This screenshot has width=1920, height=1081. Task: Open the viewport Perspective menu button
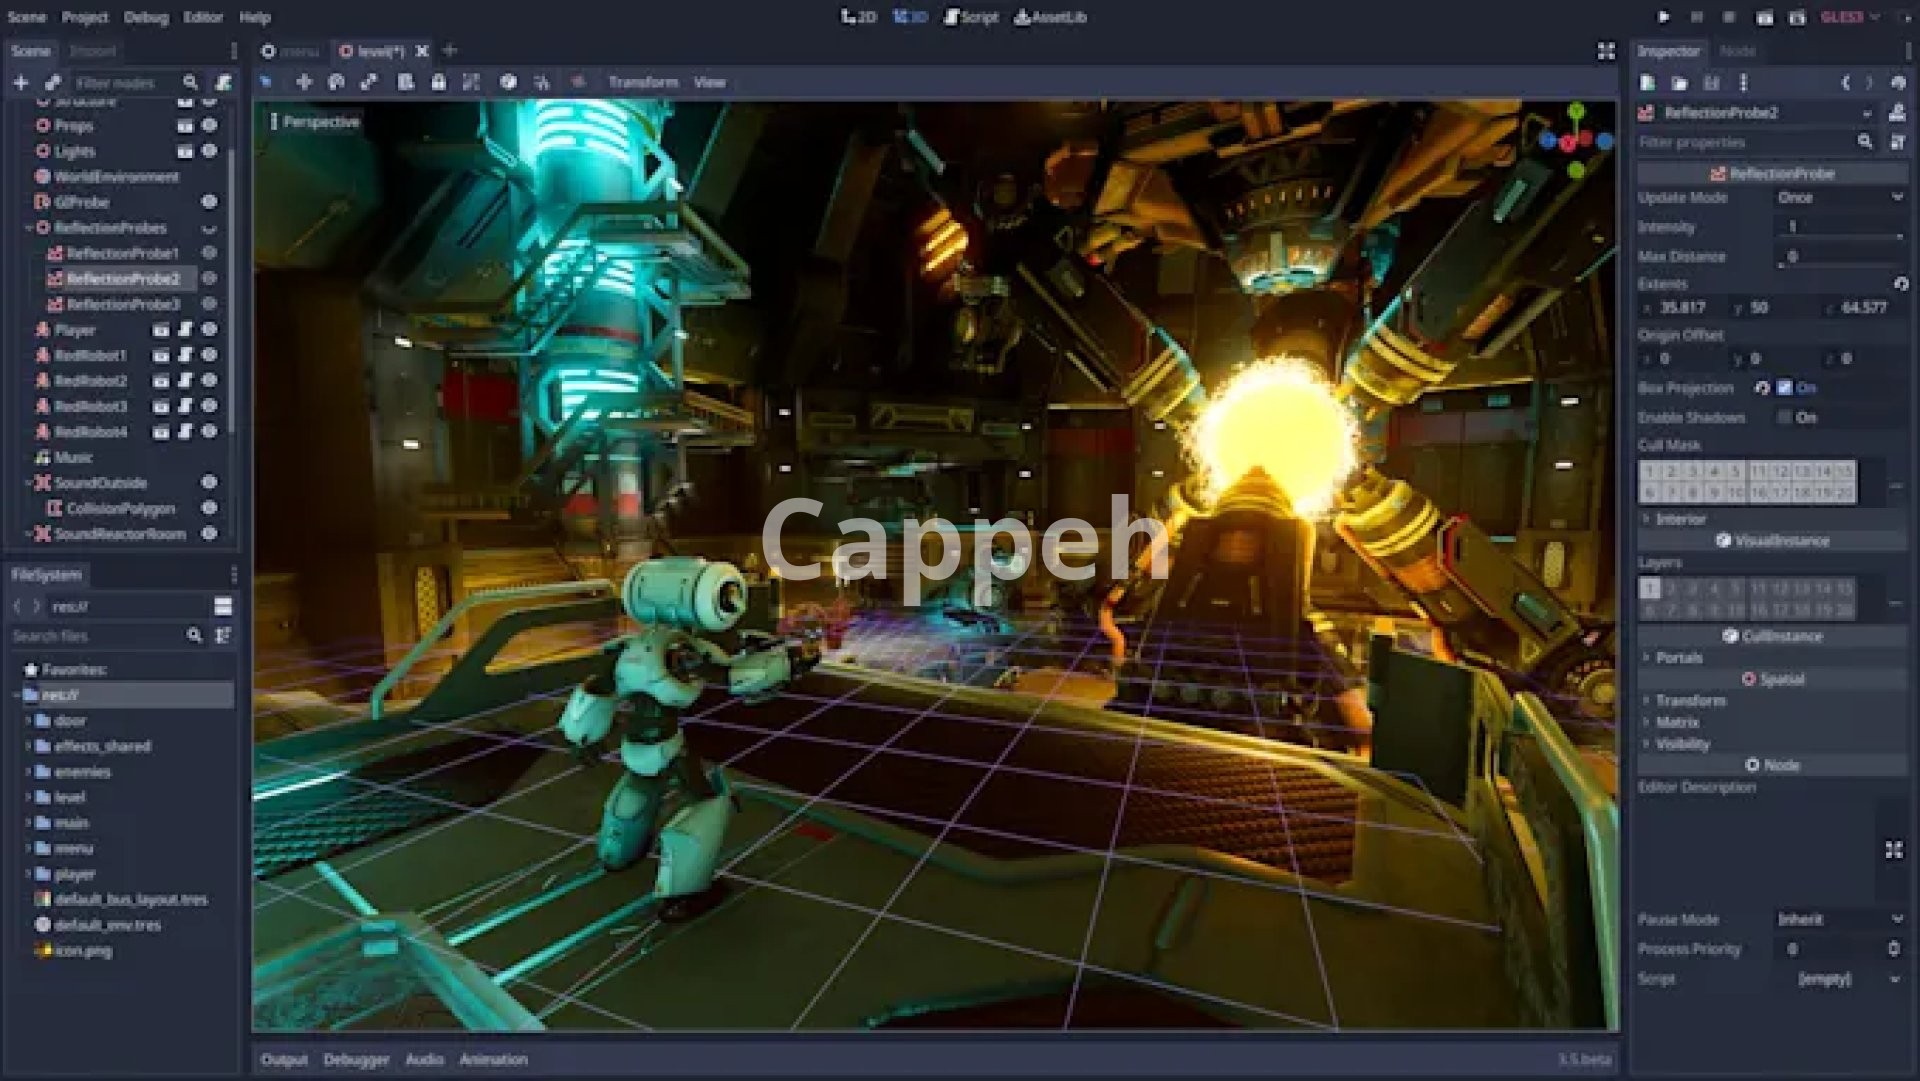315,122
